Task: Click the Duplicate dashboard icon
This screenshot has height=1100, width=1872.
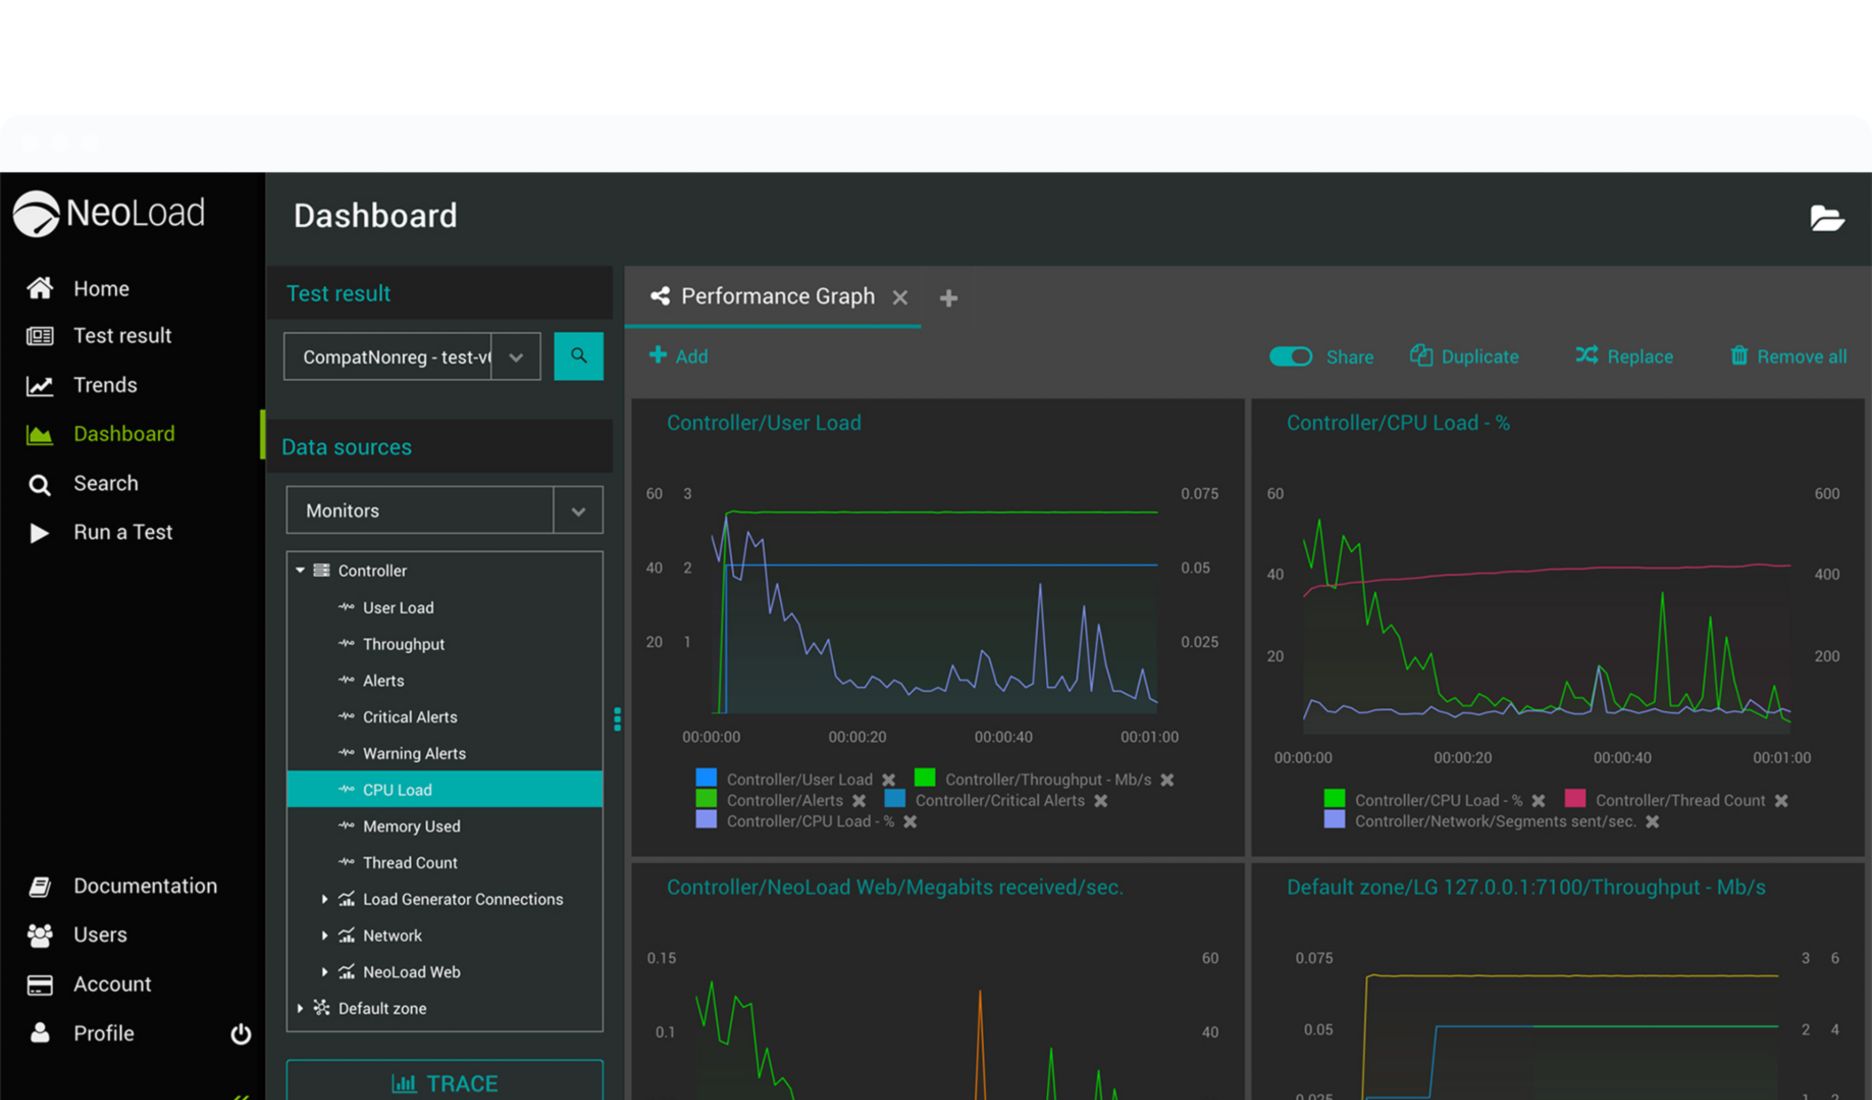Action: (1421, 356)
